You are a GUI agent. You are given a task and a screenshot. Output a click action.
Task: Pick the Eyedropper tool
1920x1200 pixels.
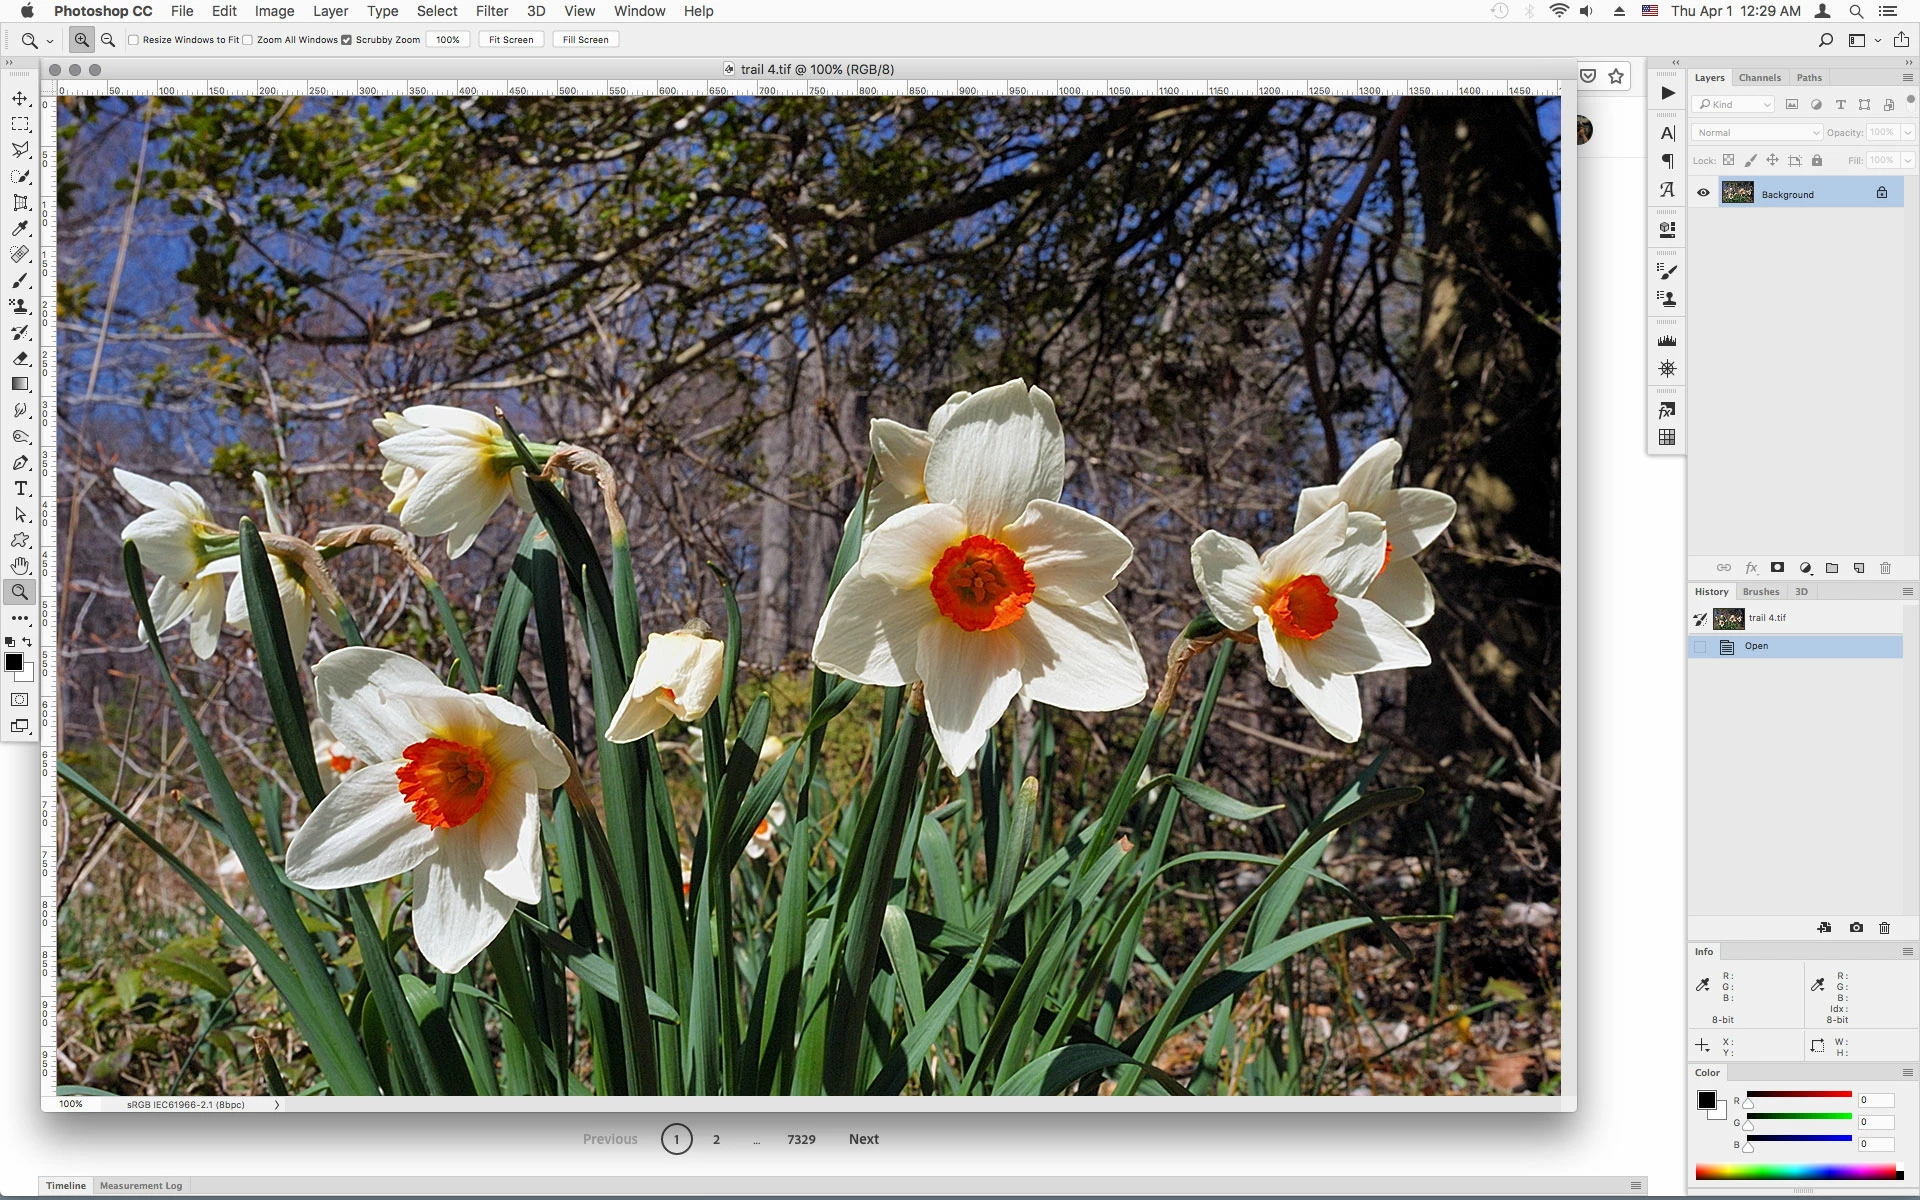20,229
